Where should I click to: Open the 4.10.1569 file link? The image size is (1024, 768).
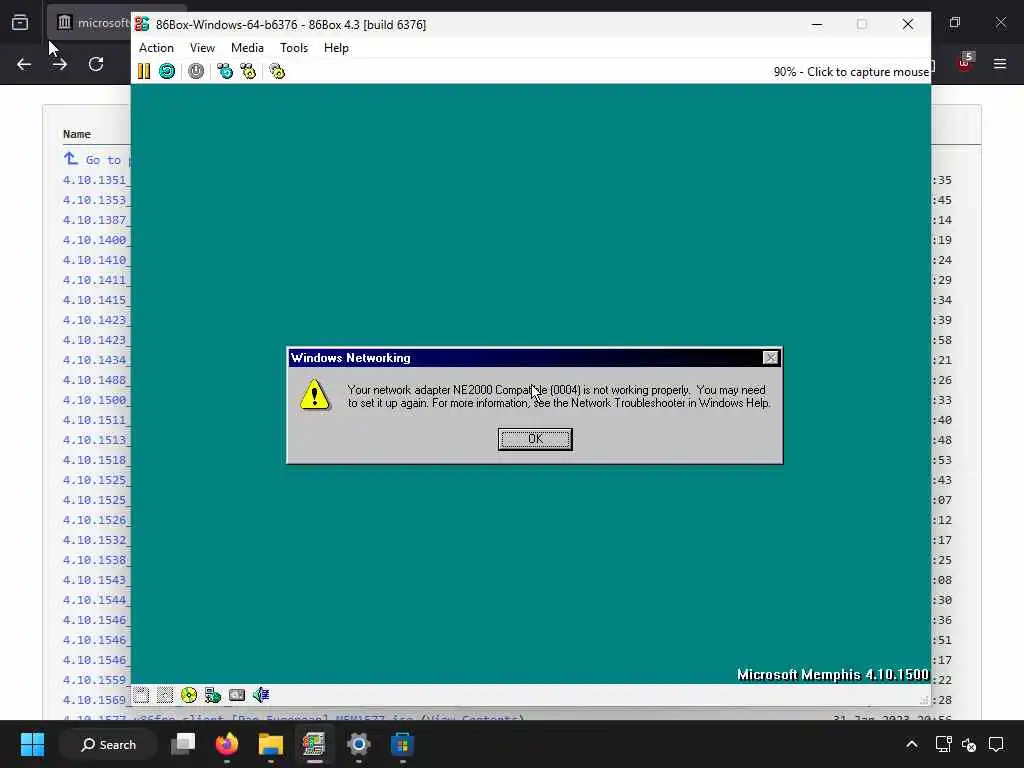96,699
